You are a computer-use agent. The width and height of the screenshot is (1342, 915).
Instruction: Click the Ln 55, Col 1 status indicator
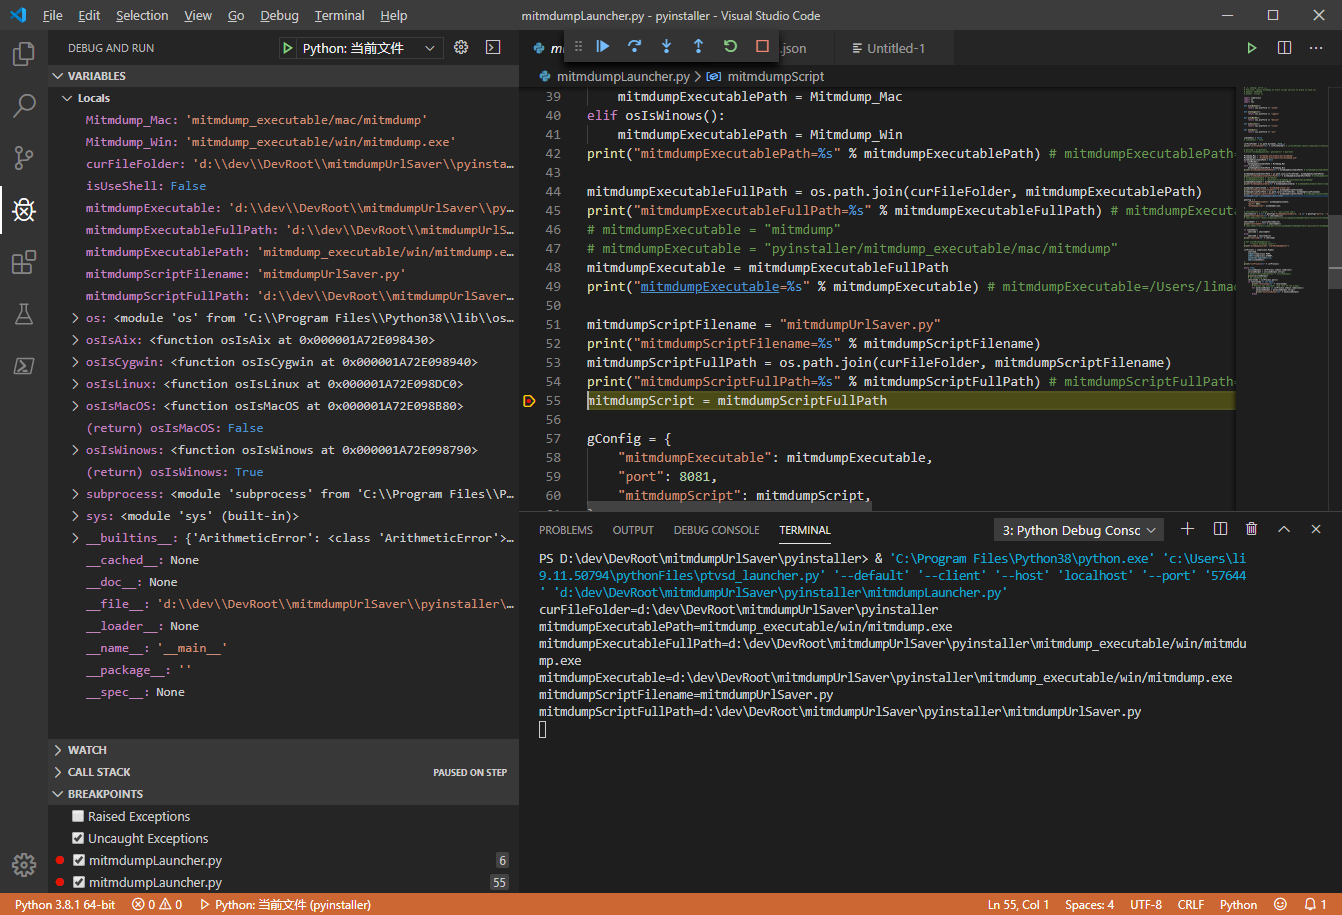tap(1018, 904)
